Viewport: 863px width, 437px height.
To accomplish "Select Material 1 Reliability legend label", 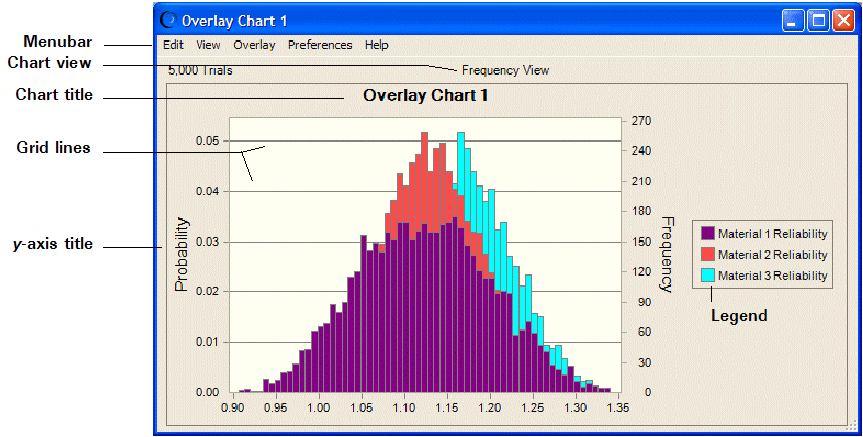I will coord(773,233).
